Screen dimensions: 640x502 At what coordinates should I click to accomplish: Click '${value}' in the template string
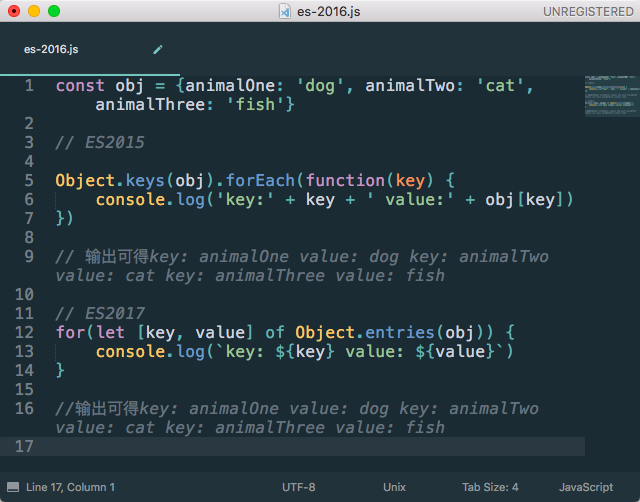(x=455, y=351)
